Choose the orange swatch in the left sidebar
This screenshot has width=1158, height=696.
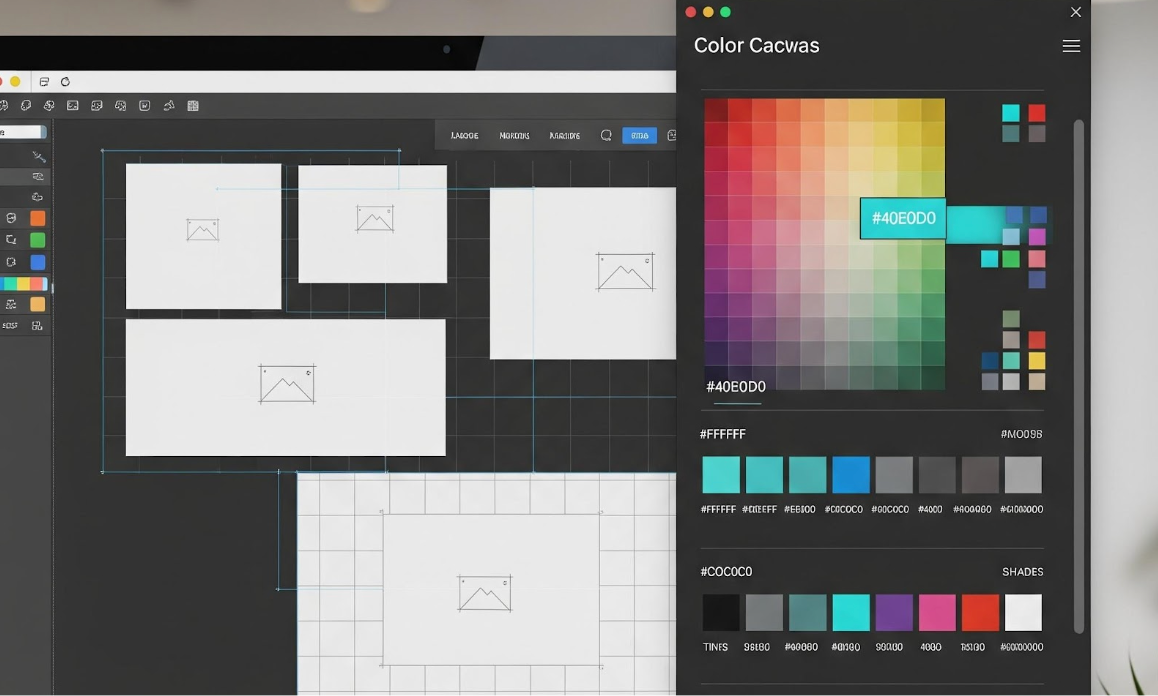click(37, 218)
